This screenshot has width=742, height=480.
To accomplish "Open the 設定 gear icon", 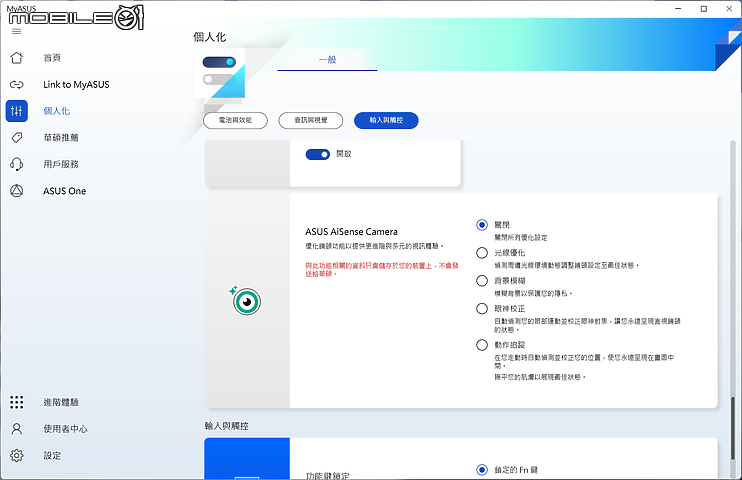I will [x=17, y=455].
